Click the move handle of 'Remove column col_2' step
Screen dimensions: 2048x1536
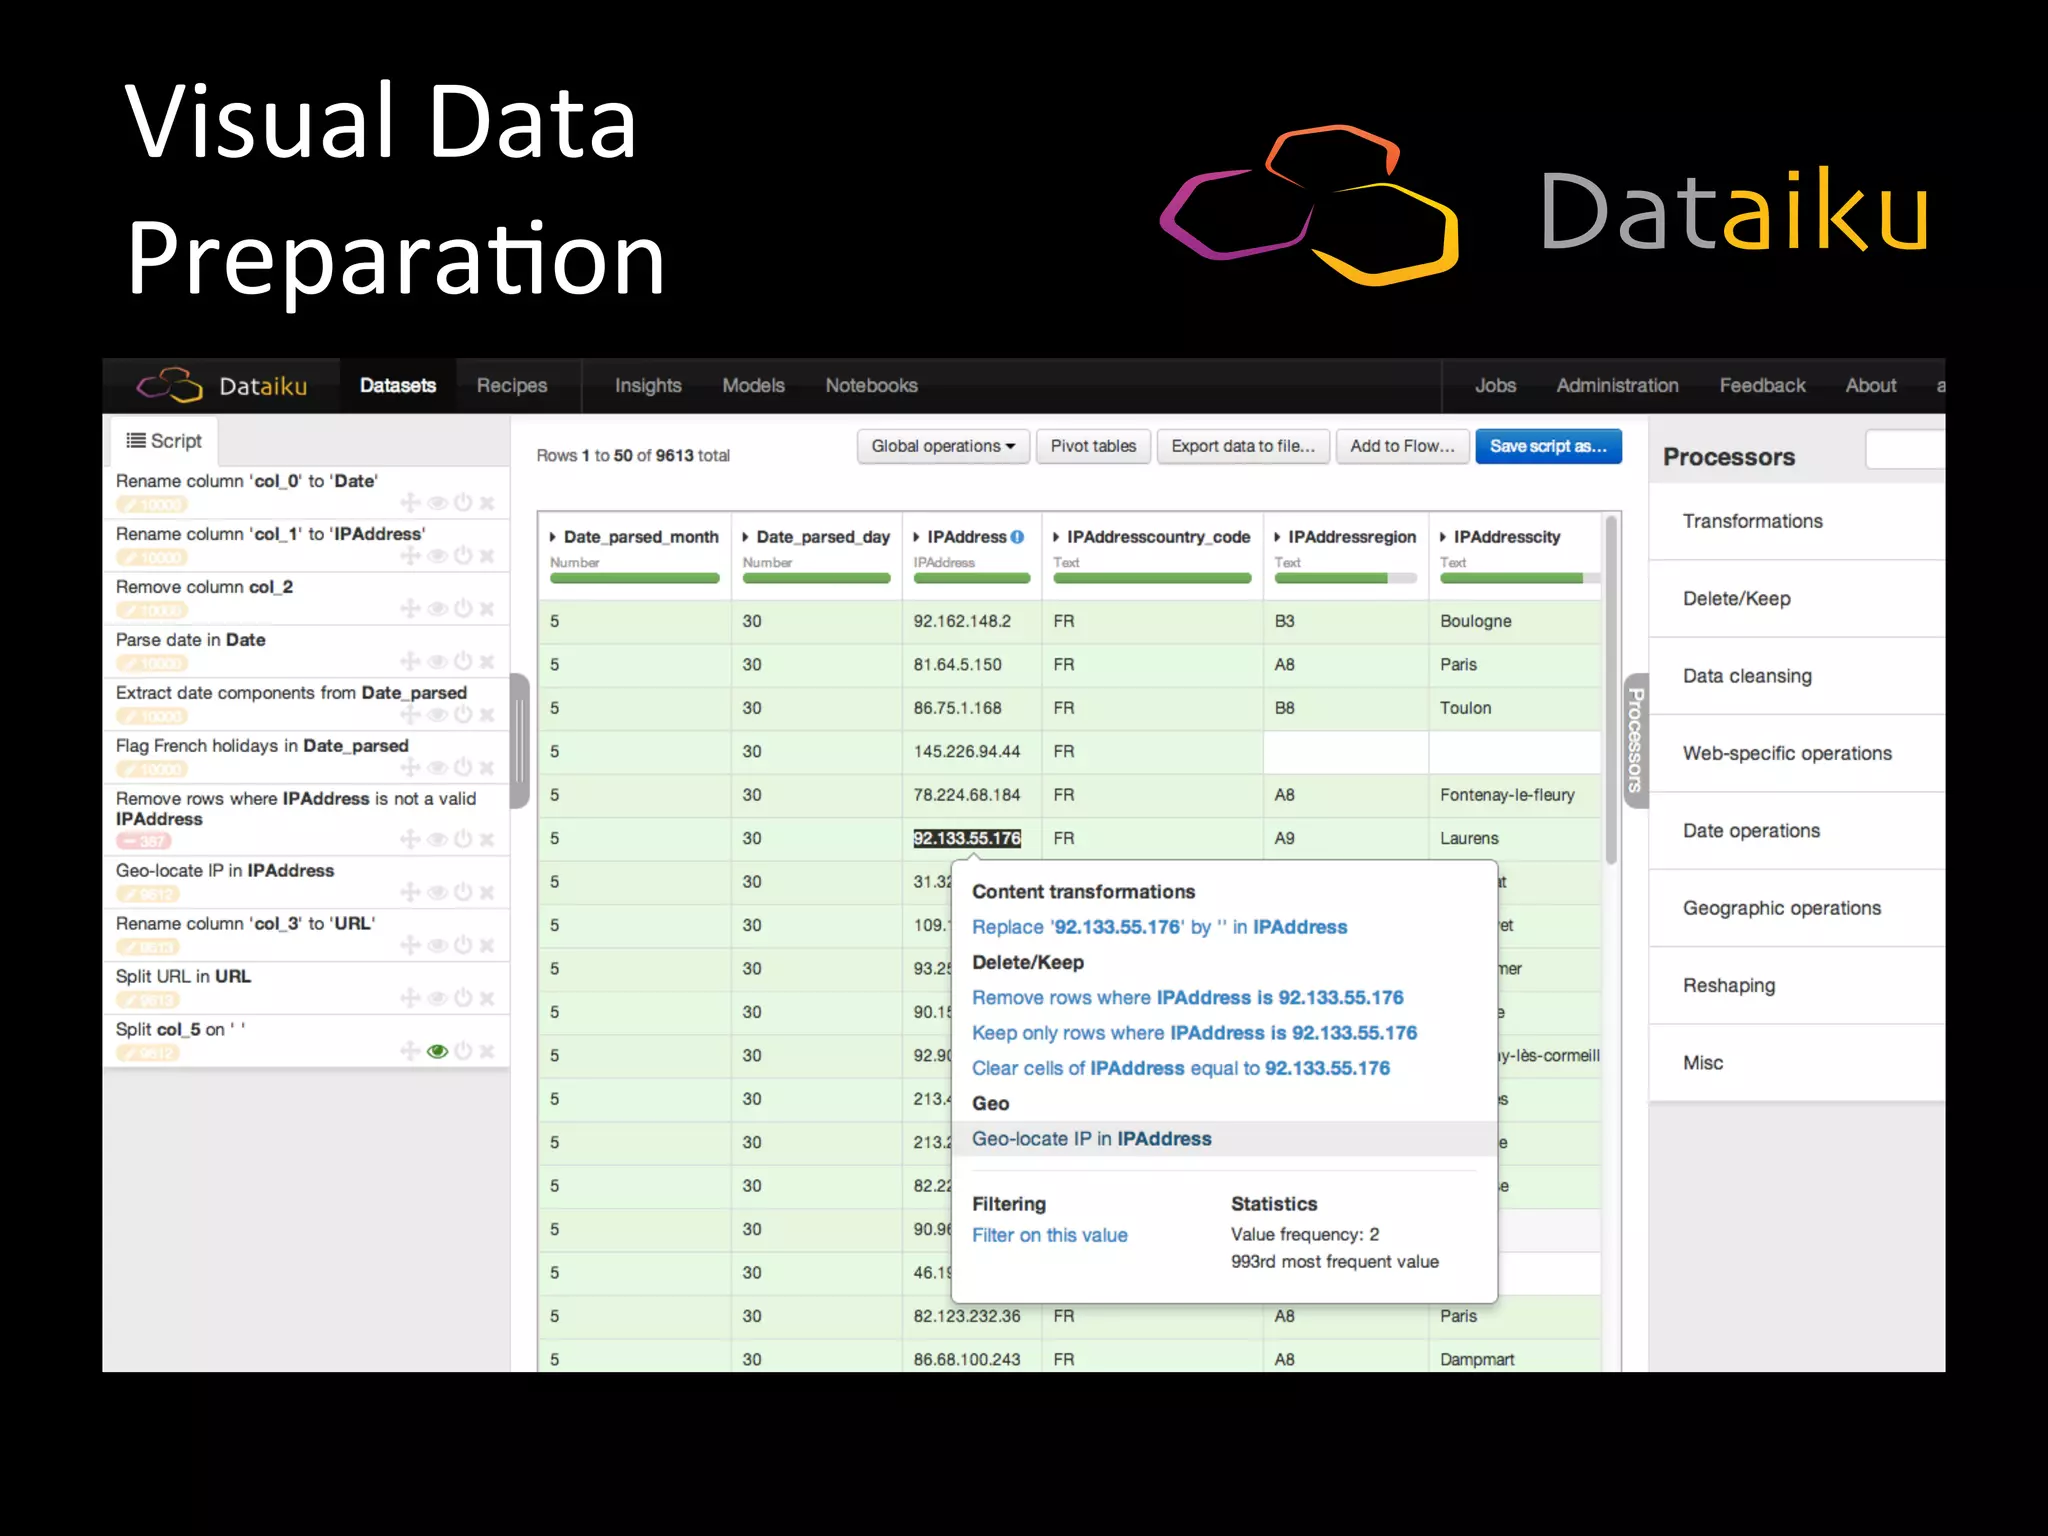(x=410, y=608)
